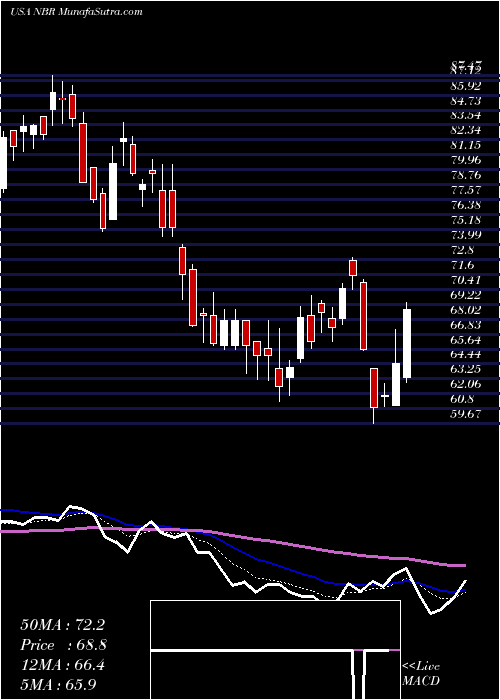The height and width of the screenshot is (700, 500).
Task: Click the 68.02 price value
Action: [466, 309]
